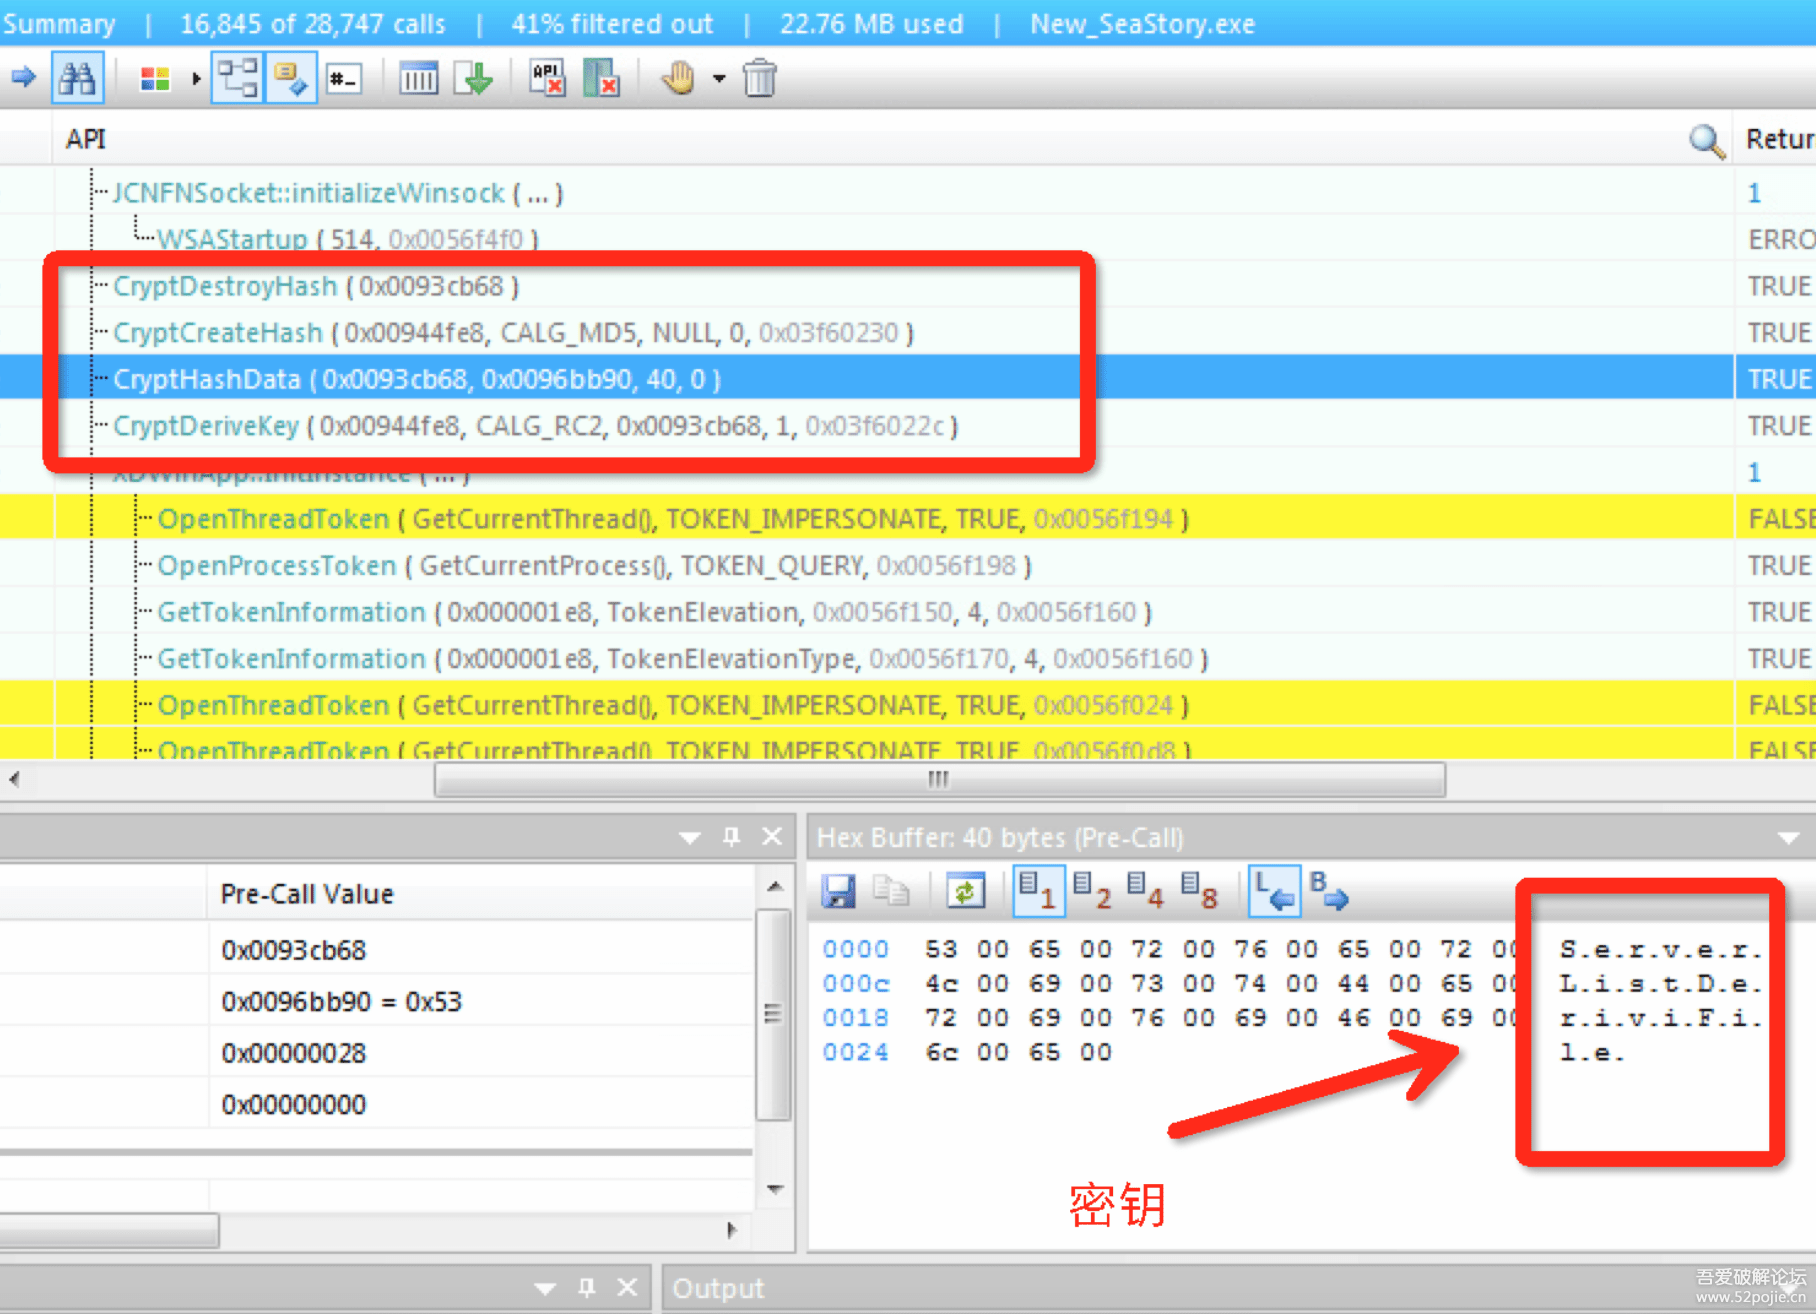Click the parameters pane scroll down arrow
This screenshot has height=1314, width=1816.
click(x=775, y=1189)
